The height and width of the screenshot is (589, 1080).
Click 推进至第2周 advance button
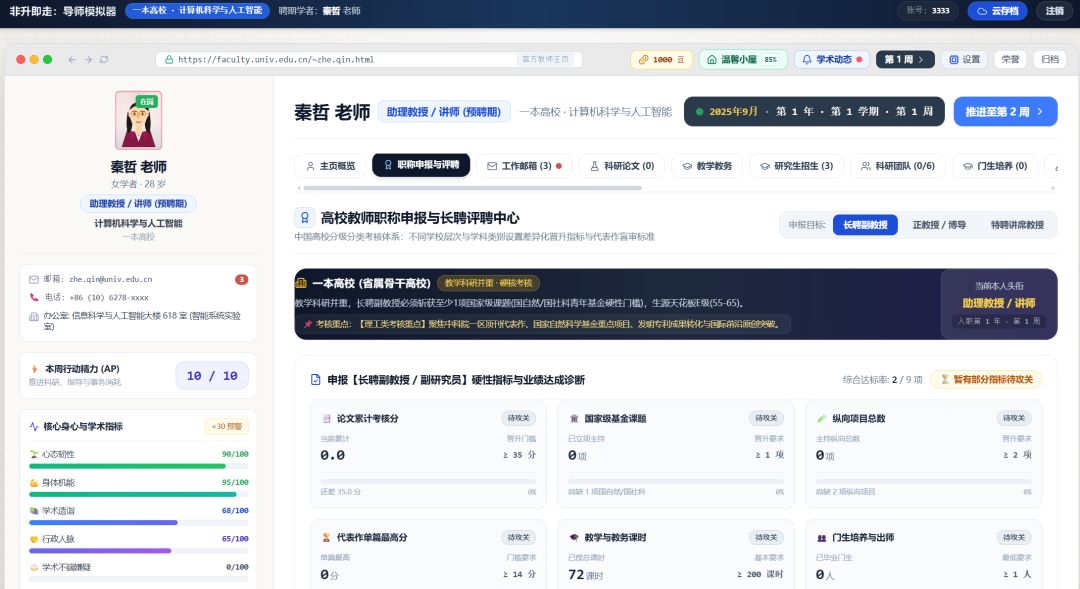[1005, 112]
